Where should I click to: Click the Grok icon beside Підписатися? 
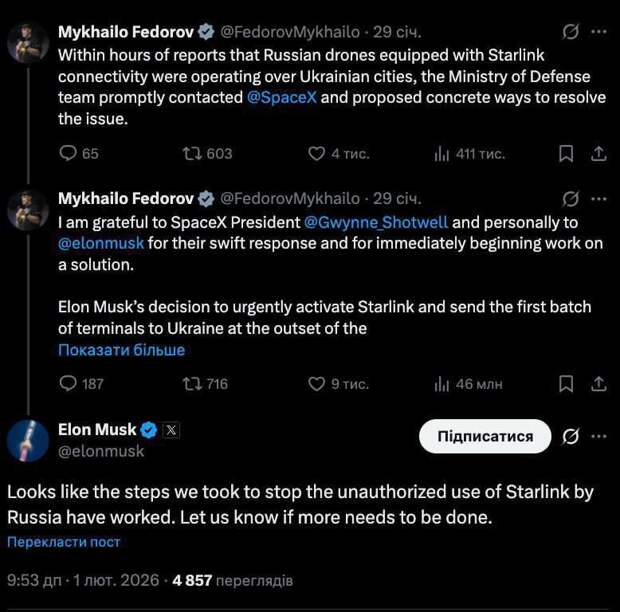click(571, 436)
